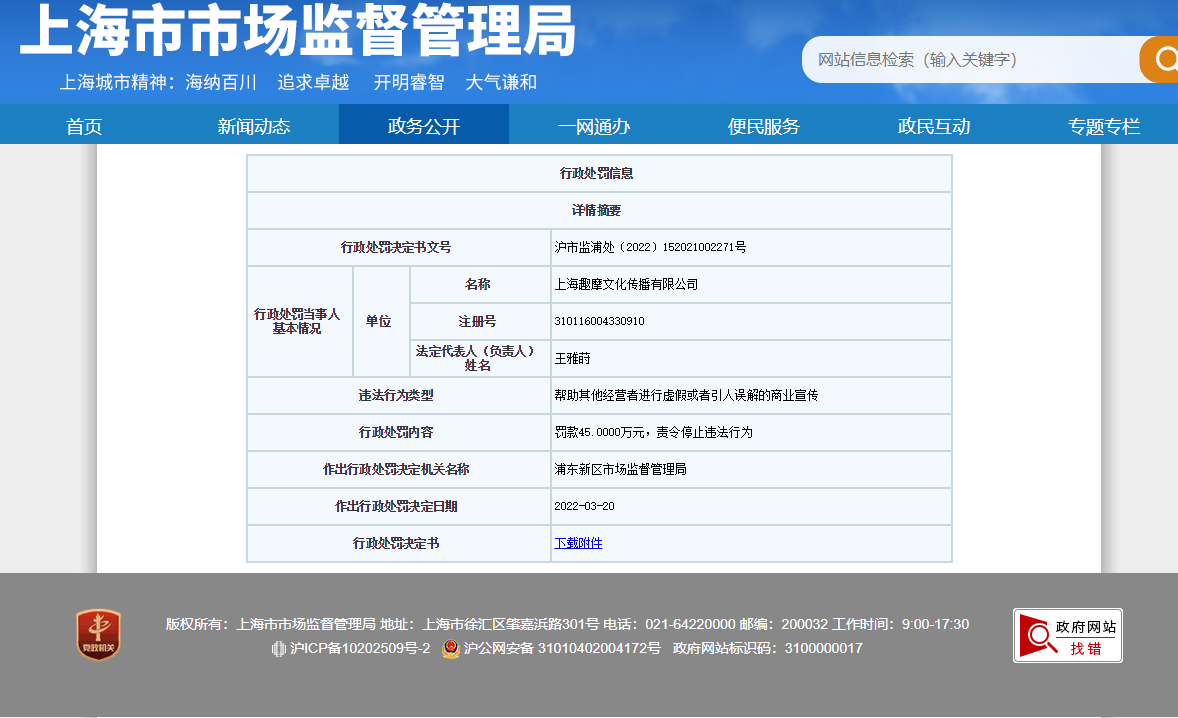Click the orange search magnifier button
Image resolution: width=1178 pixels, height=718 pixels.
(x=1161, y=59)
